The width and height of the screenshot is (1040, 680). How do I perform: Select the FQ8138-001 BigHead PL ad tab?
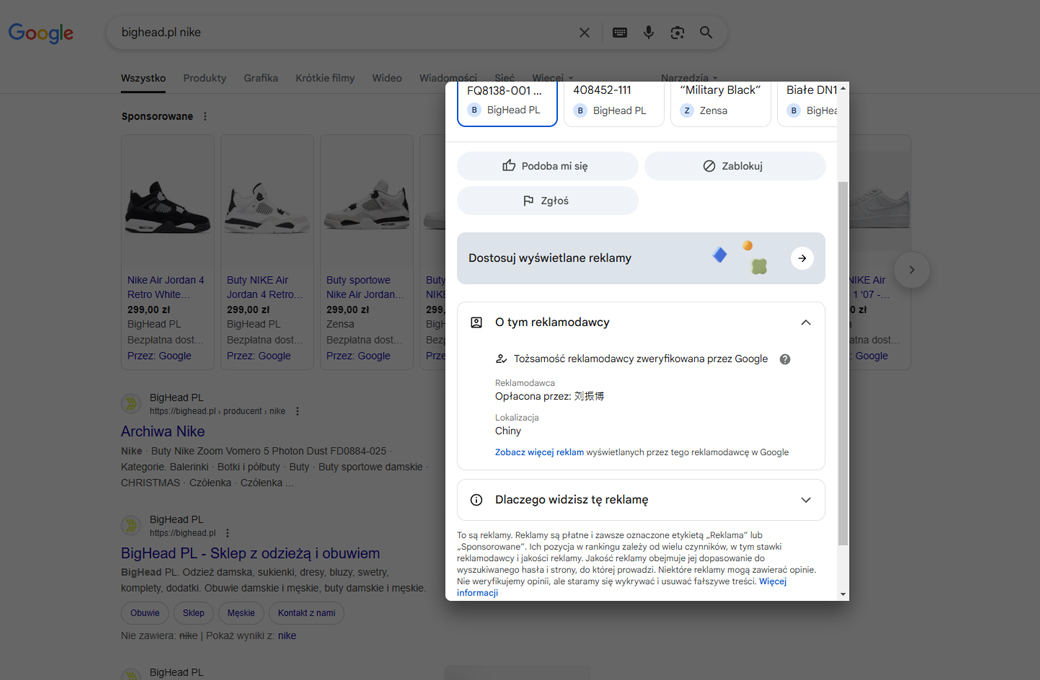[507, 103]
